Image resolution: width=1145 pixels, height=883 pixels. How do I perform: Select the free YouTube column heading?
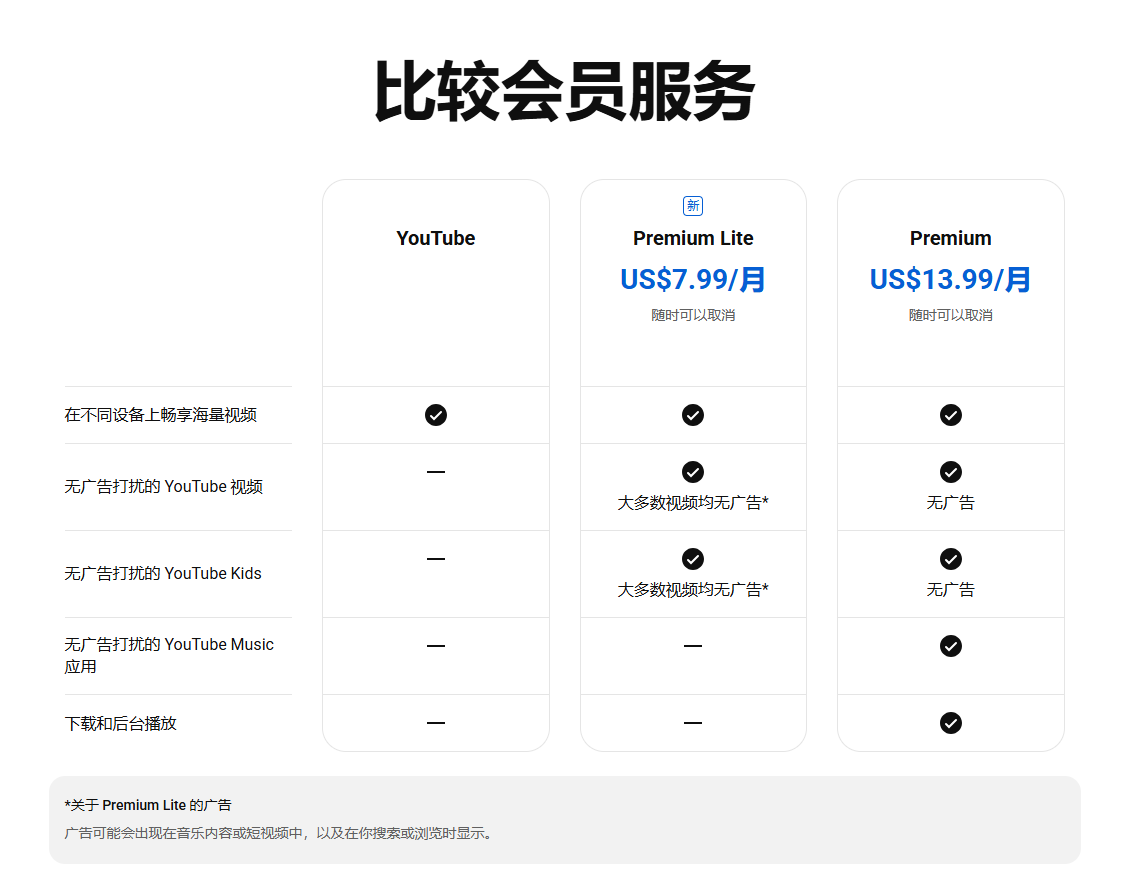436,238
